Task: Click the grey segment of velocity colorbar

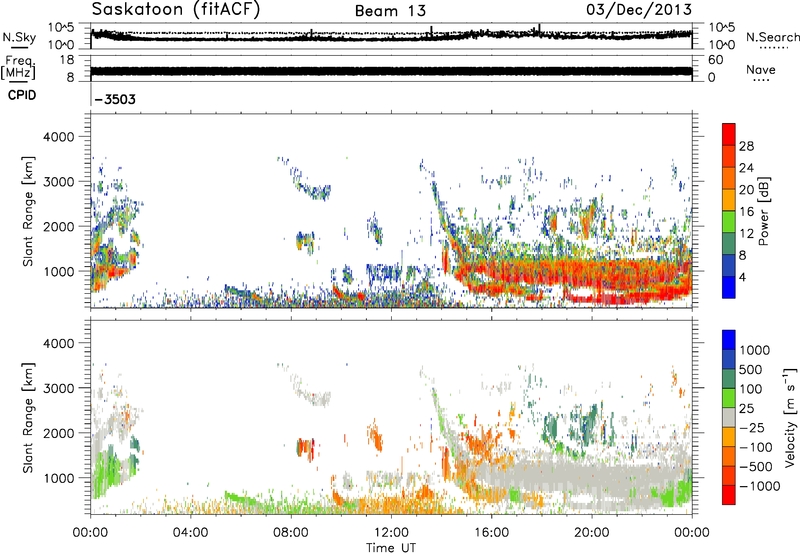Action: coord(729,418)
